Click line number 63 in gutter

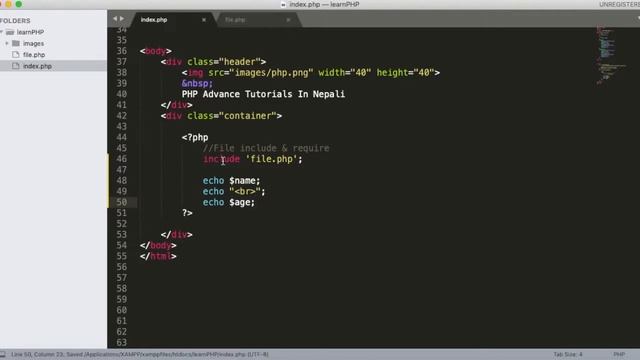click(x=122, y=343)
